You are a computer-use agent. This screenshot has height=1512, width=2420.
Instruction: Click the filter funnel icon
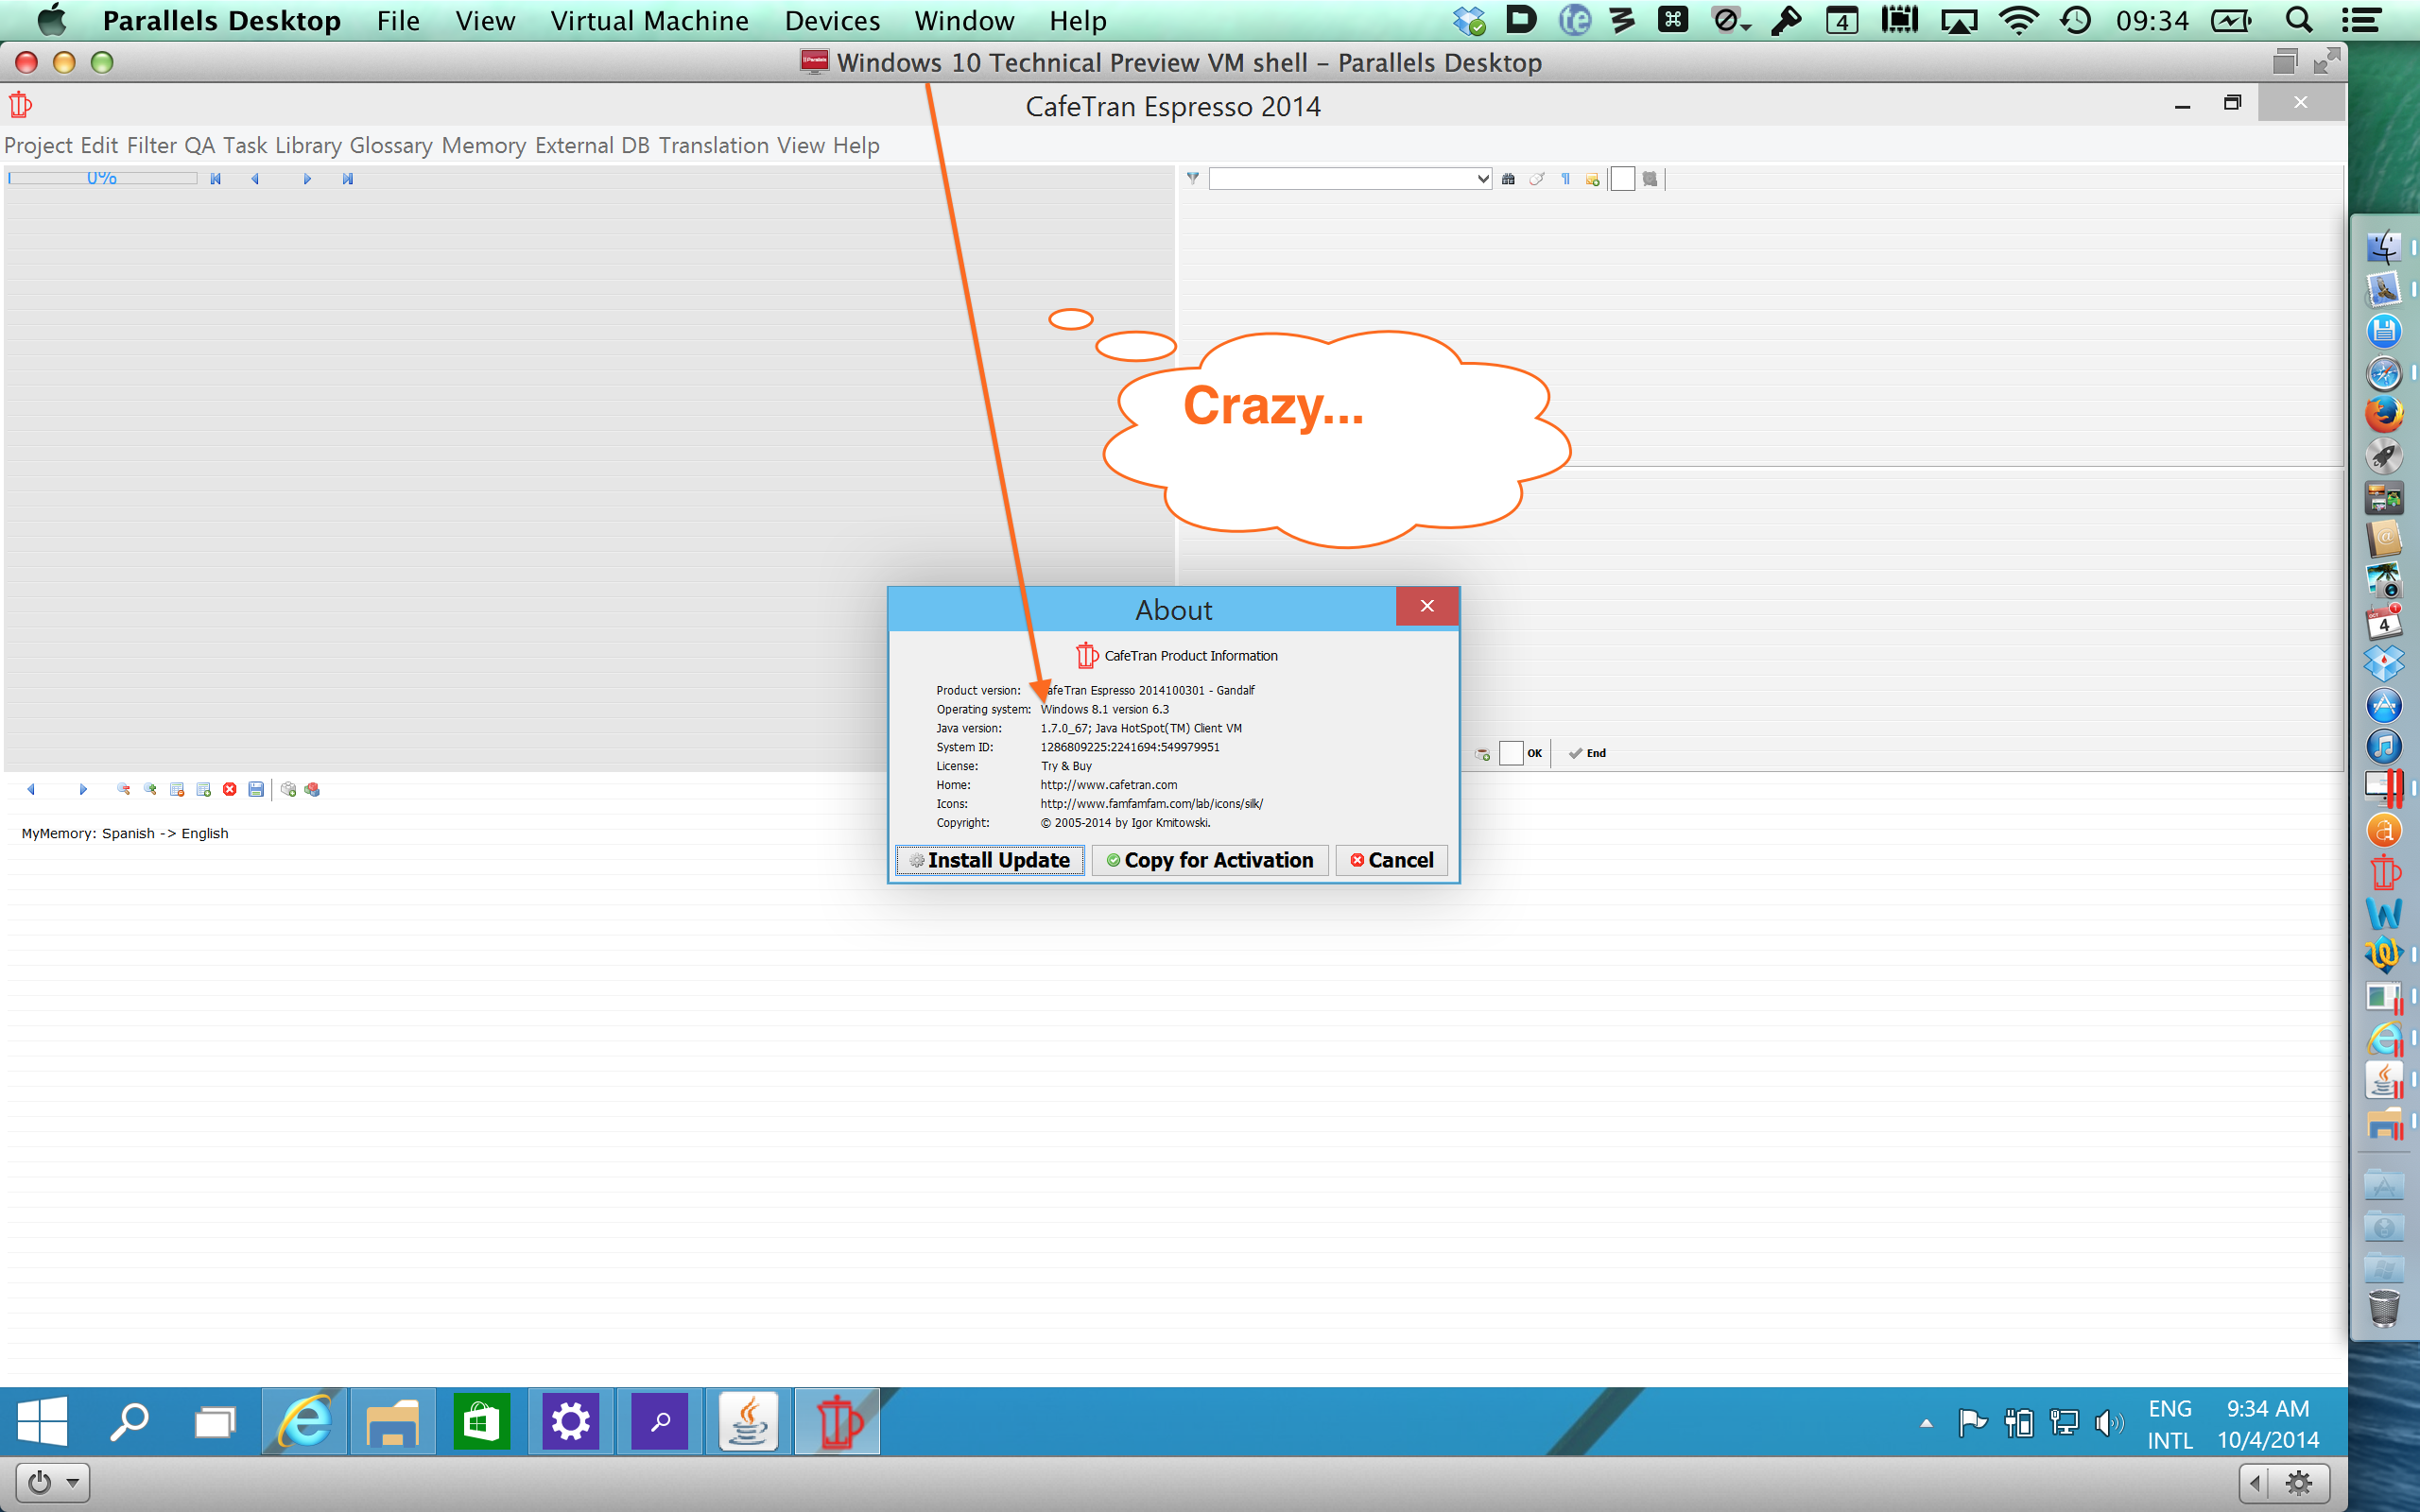click(x=1192, y=179)
